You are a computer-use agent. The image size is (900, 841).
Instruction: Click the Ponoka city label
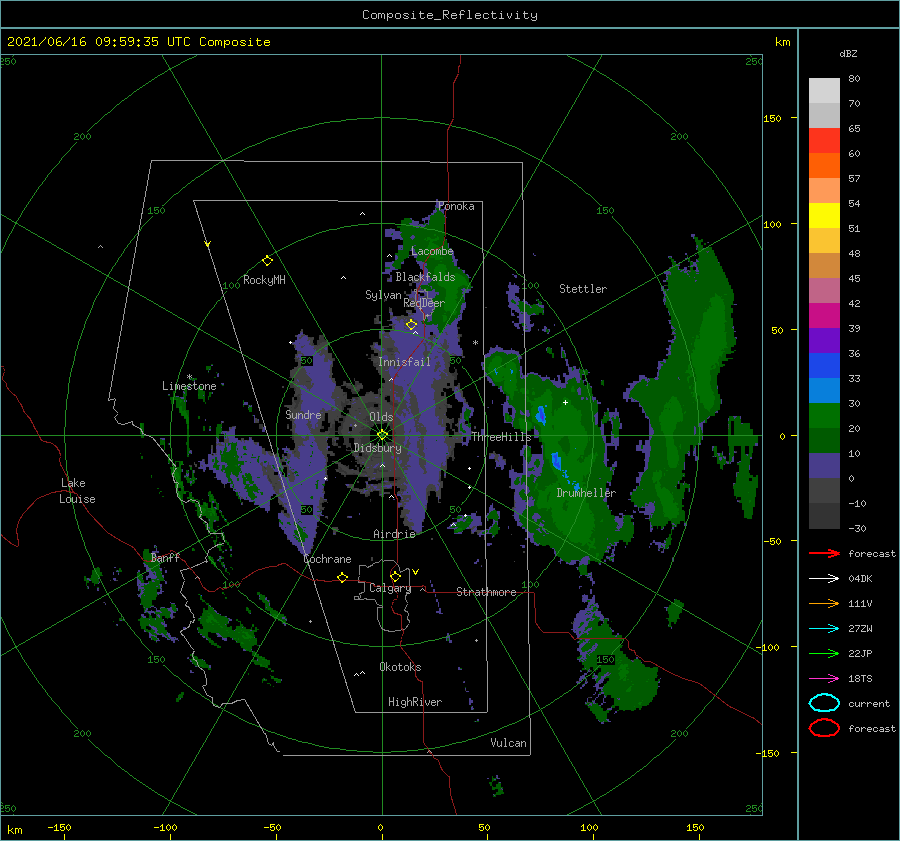456,206
